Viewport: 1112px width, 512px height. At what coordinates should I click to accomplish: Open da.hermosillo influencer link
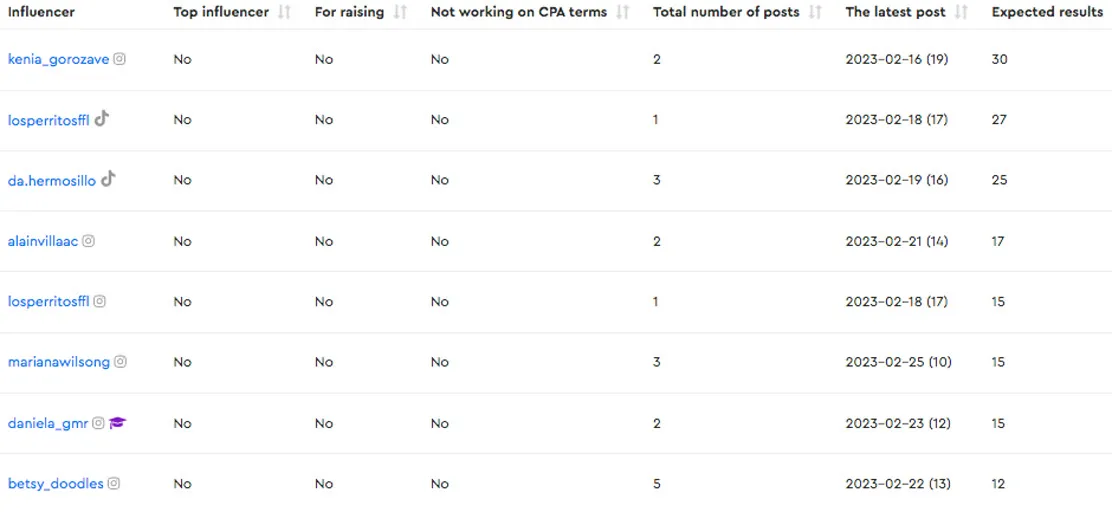click(52, 181)
